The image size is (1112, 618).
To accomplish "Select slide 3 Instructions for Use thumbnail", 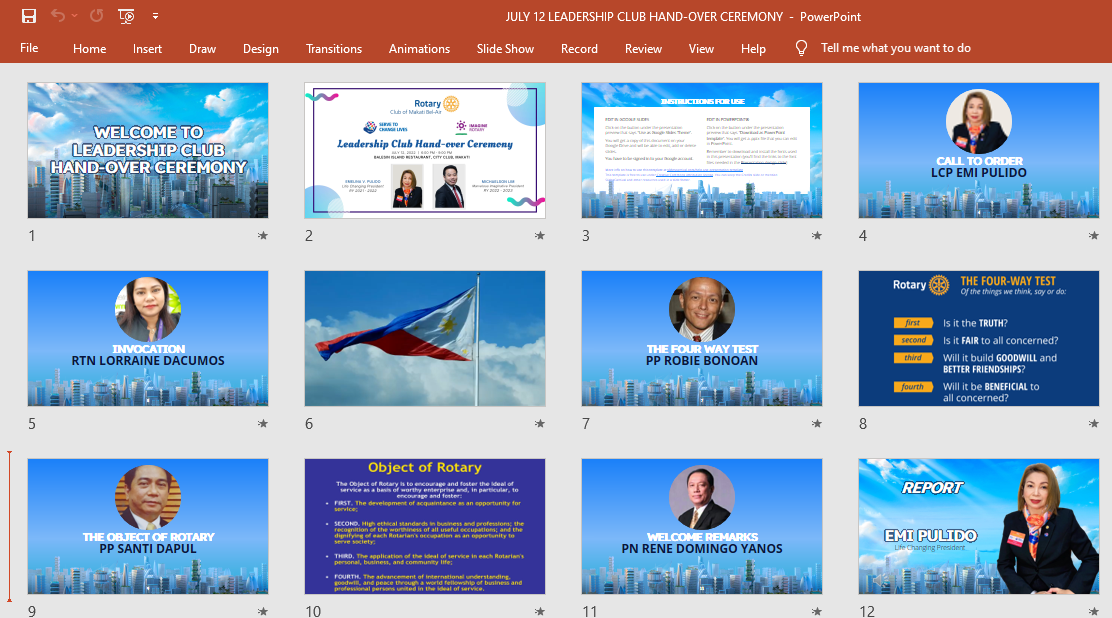I will coord(701,150).
